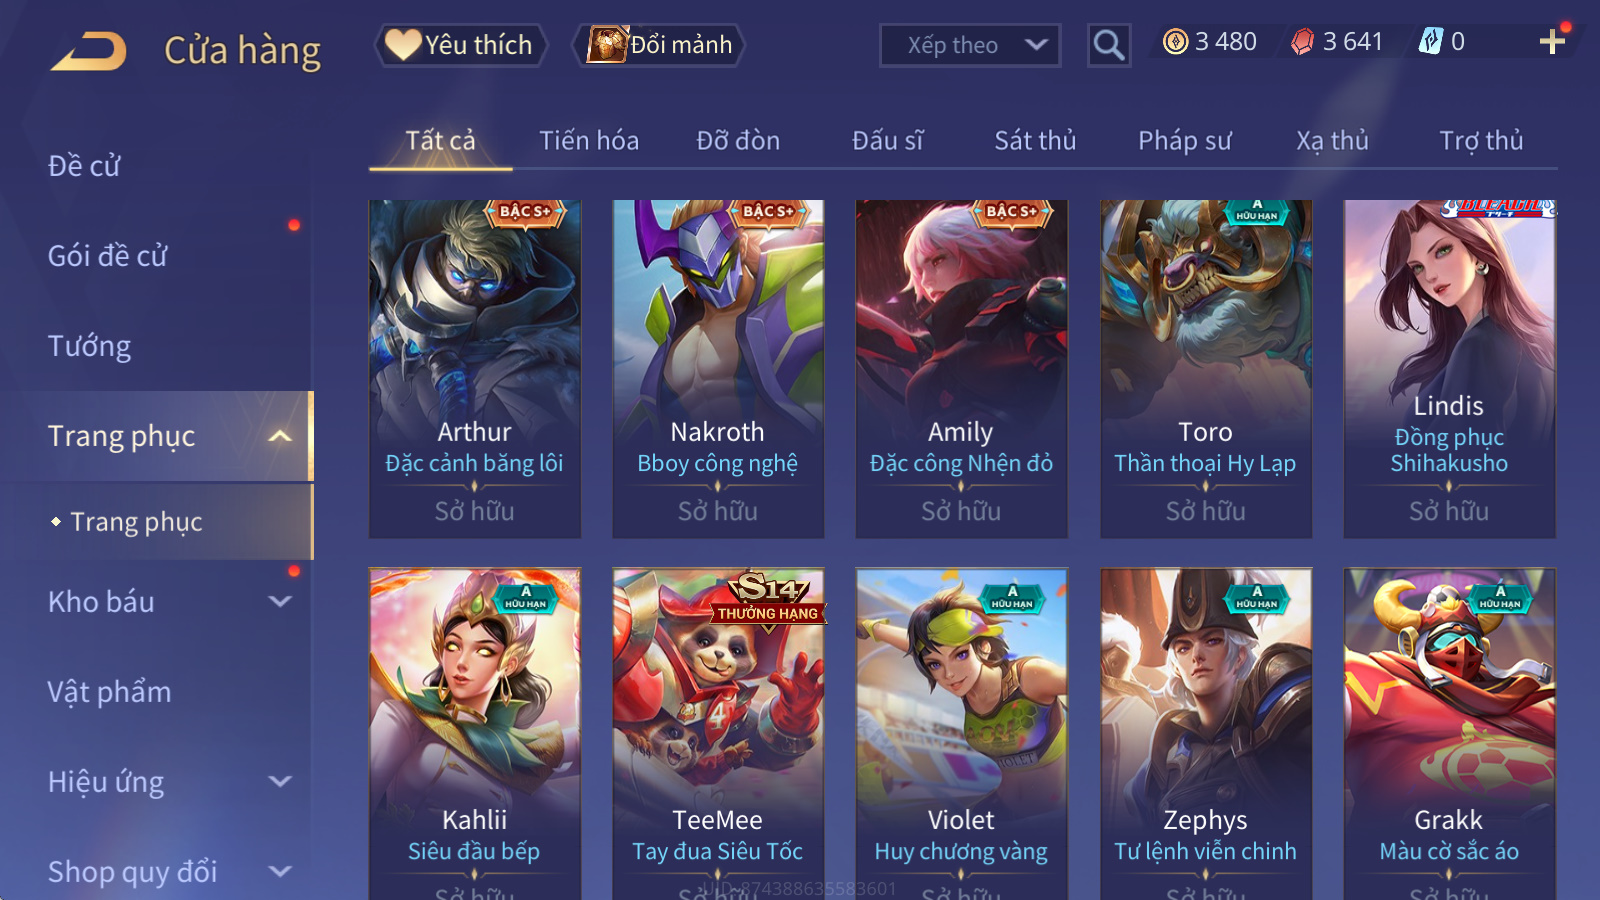Screen dimensions: 1600x900
Task: Click the blue voucher ticket icon
Action: click(x=1431, y=41)
